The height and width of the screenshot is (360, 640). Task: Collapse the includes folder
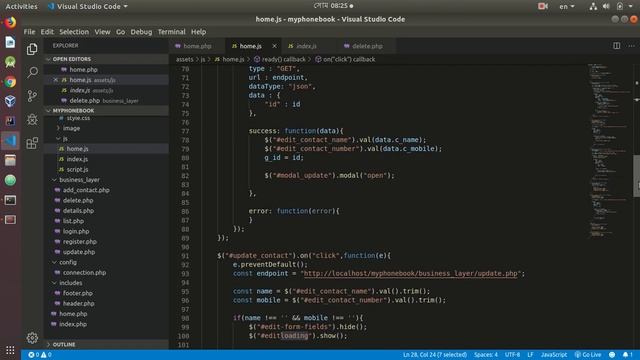click(70, 283)
